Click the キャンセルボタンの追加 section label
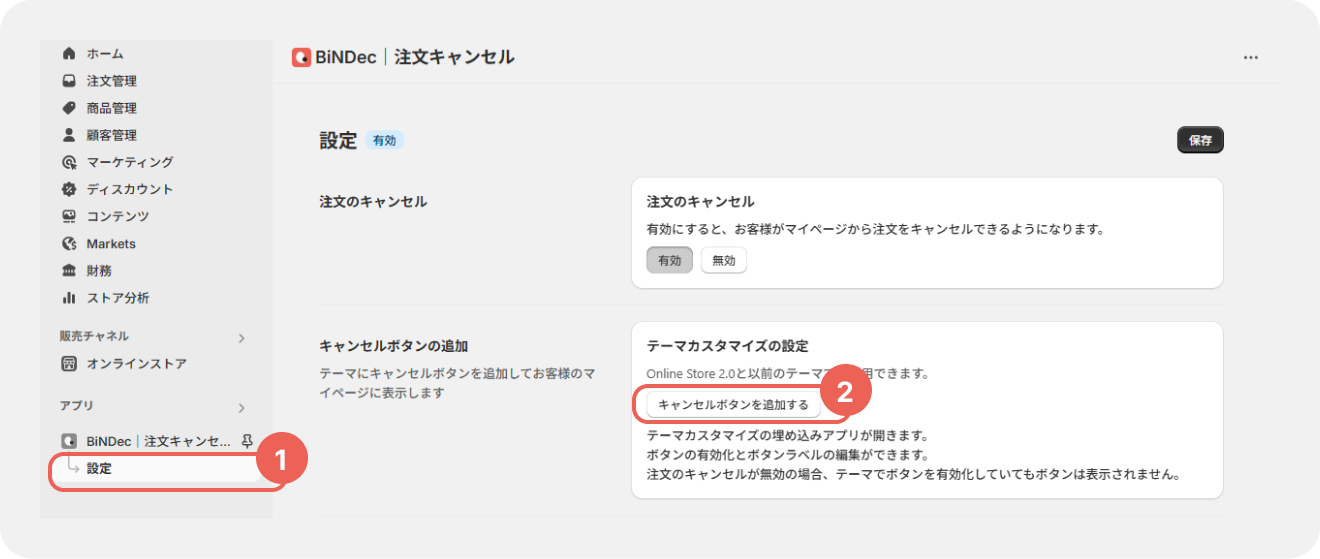 click(x=394, y=346)
